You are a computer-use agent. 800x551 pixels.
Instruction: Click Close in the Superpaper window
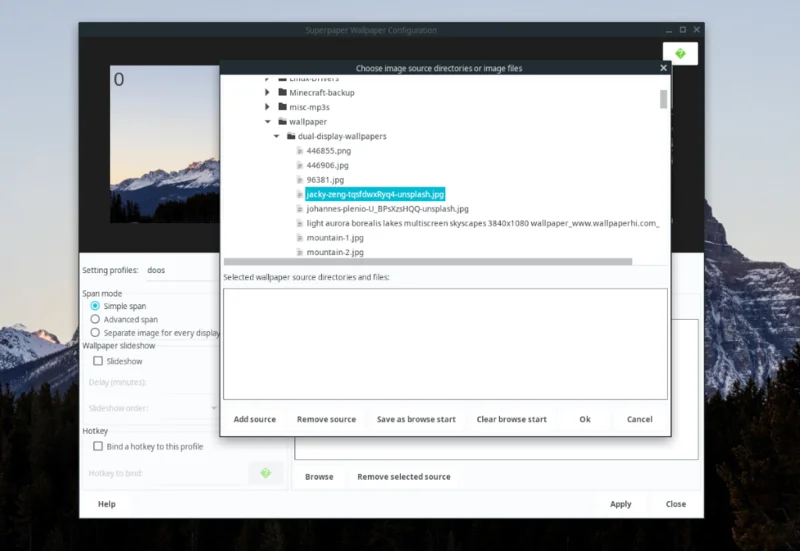tap(676, 504)
